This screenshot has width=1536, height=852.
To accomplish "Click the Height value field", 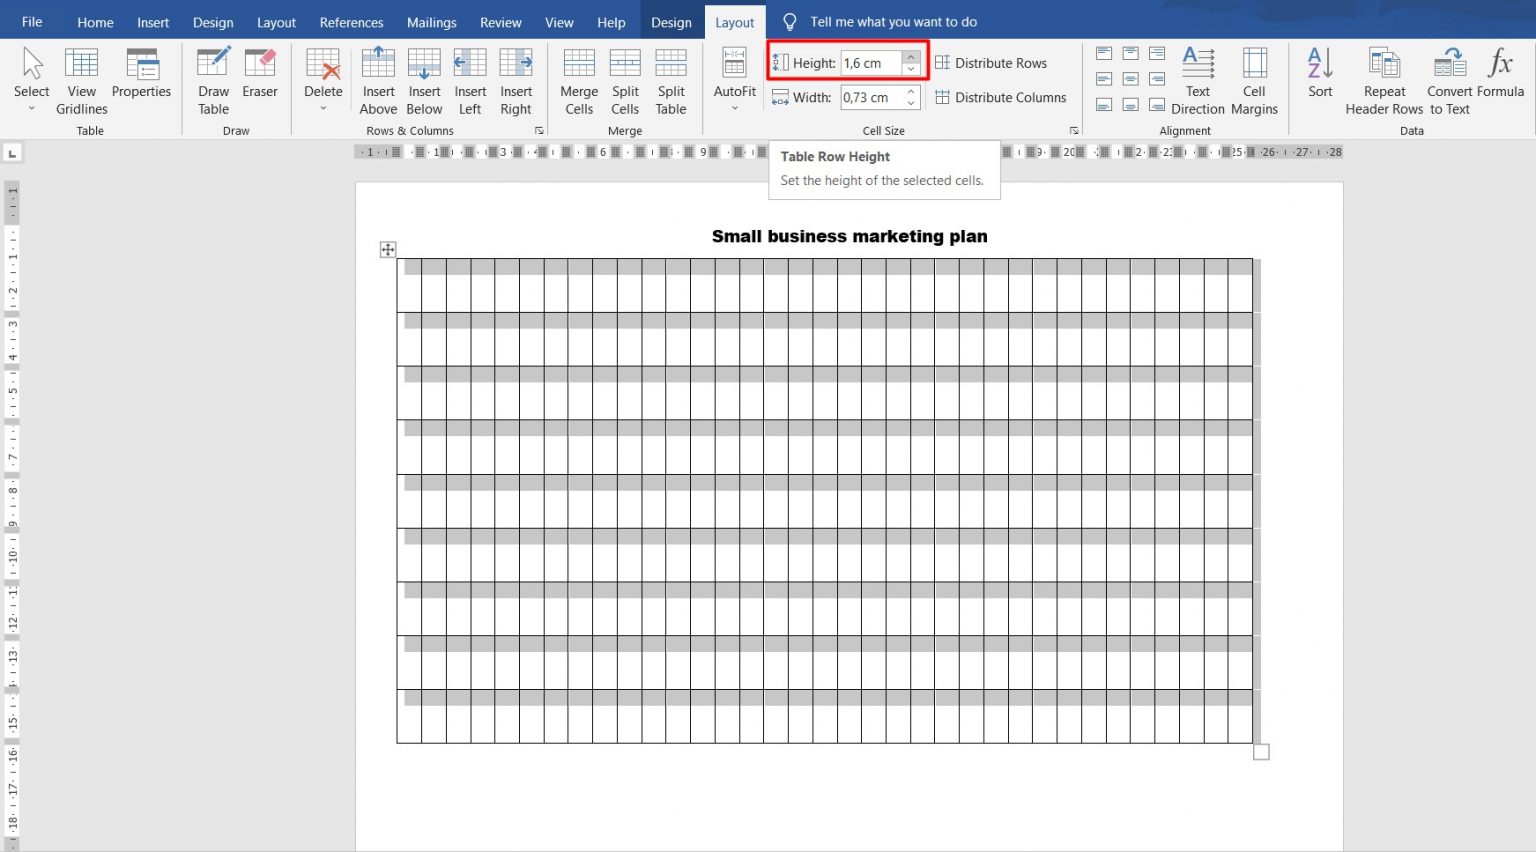I will [x=871, y=63].
